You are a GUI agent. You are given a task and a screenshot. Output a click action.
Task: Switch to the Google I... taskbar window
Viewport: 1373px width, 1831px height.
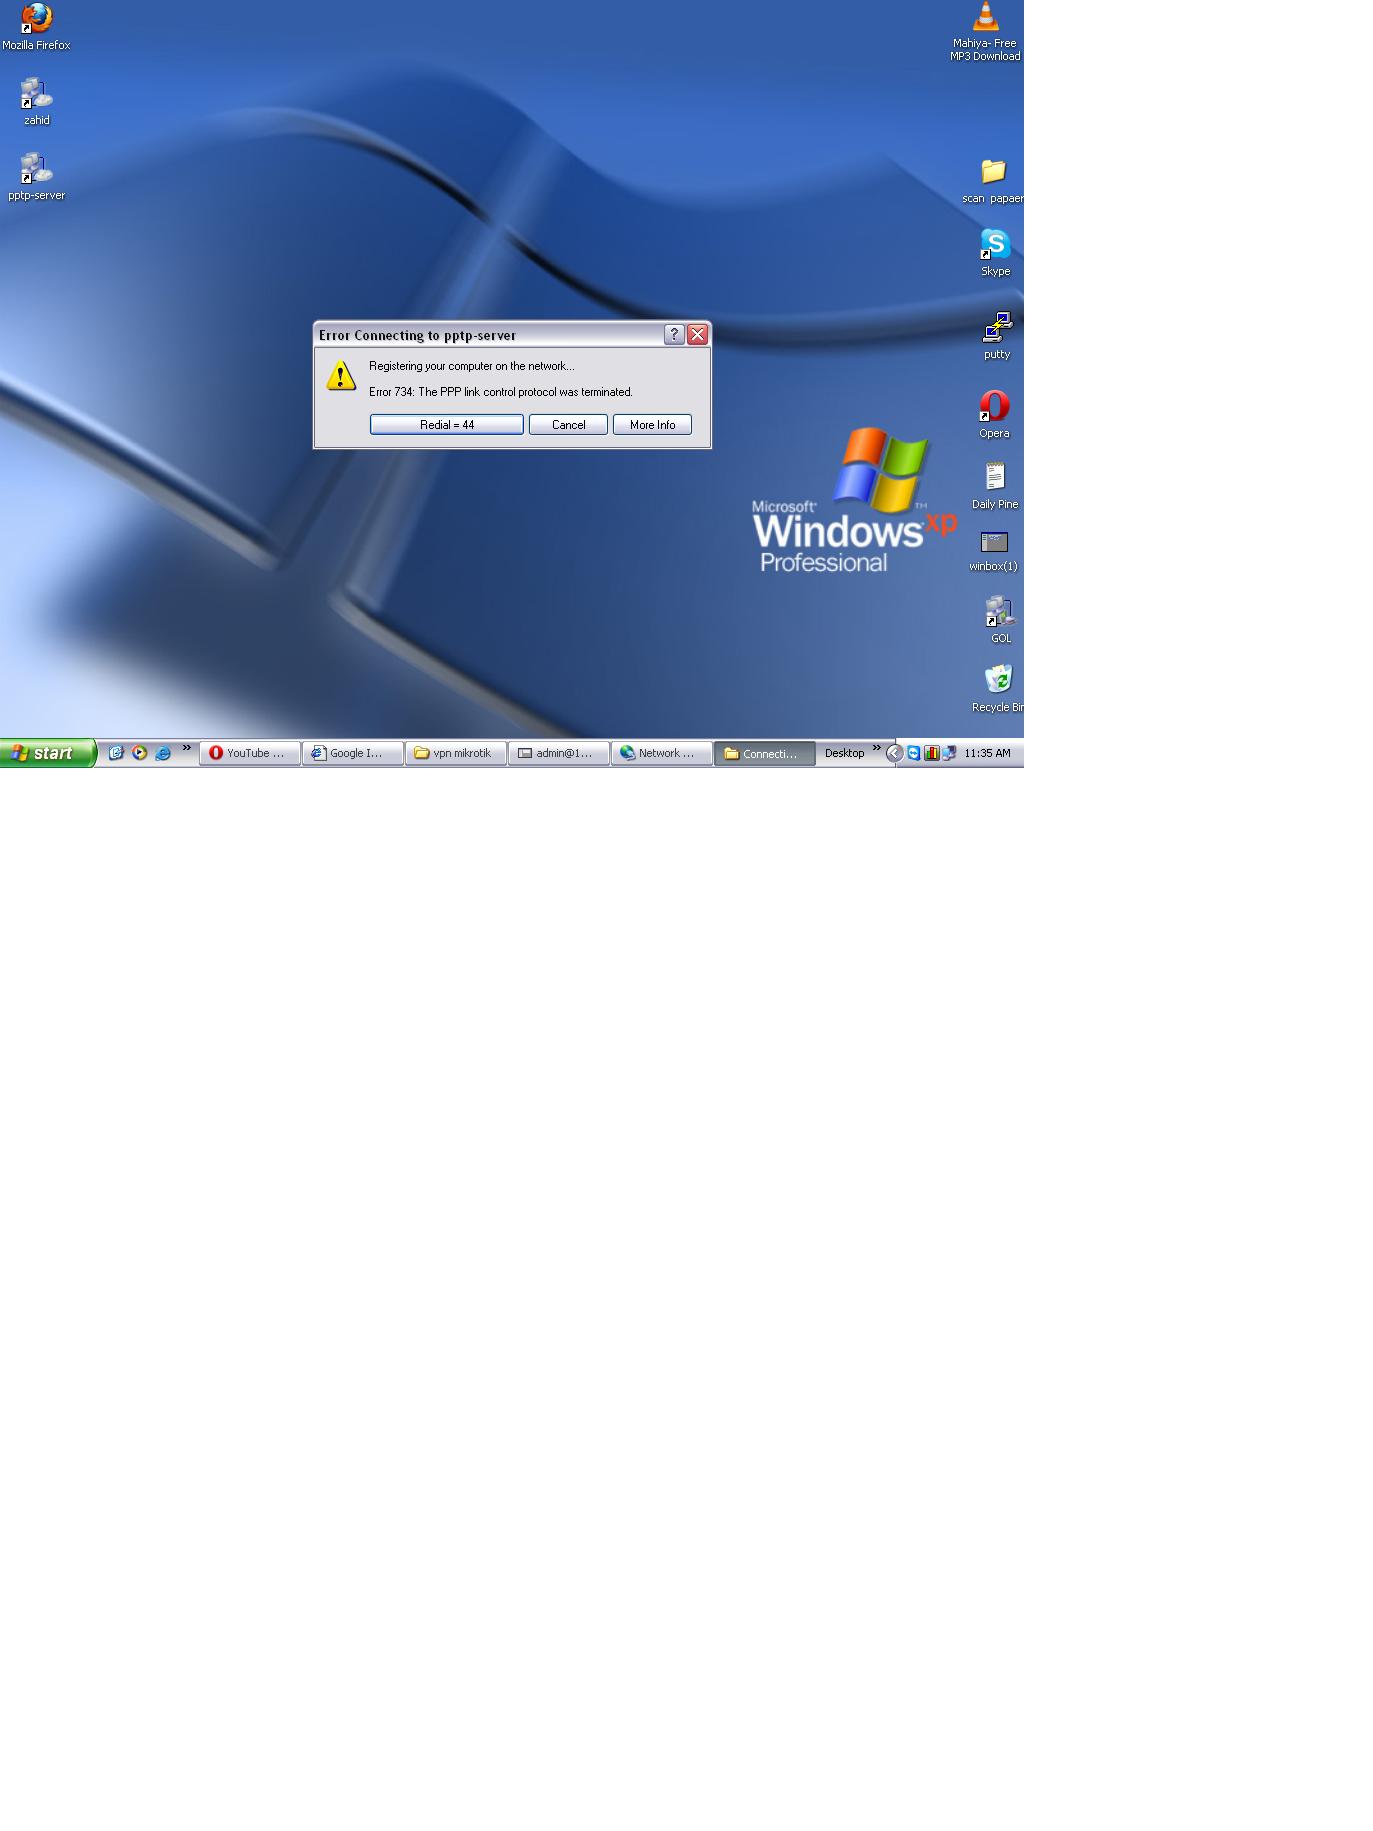point(353,753)
